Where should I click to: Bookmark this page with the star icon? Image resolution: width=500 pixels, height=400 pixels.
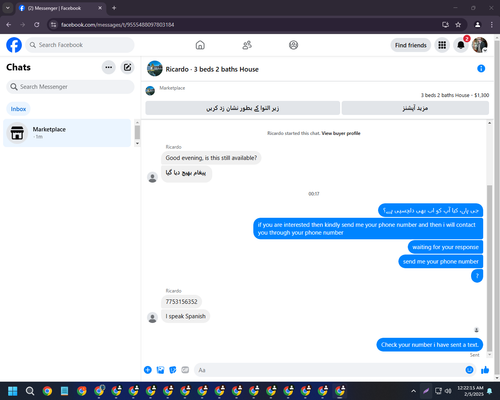click(458, 25)
